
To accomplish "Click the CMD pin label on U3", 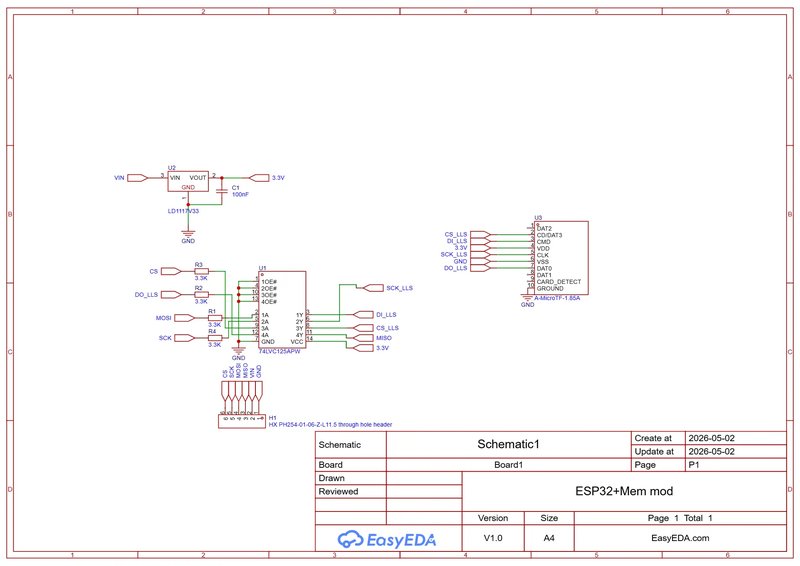I will (543, 242).
